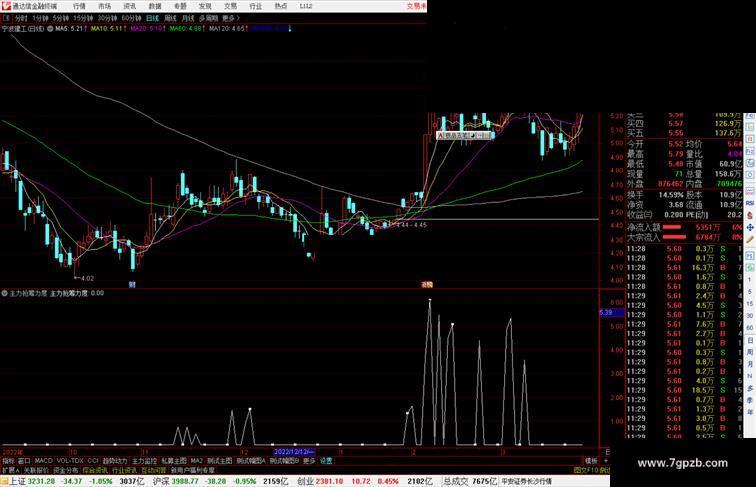Click the 大宗流入 inflow bar
Image resolution: width=756 pixels, height=487 pixels.
tap(674, 237)
